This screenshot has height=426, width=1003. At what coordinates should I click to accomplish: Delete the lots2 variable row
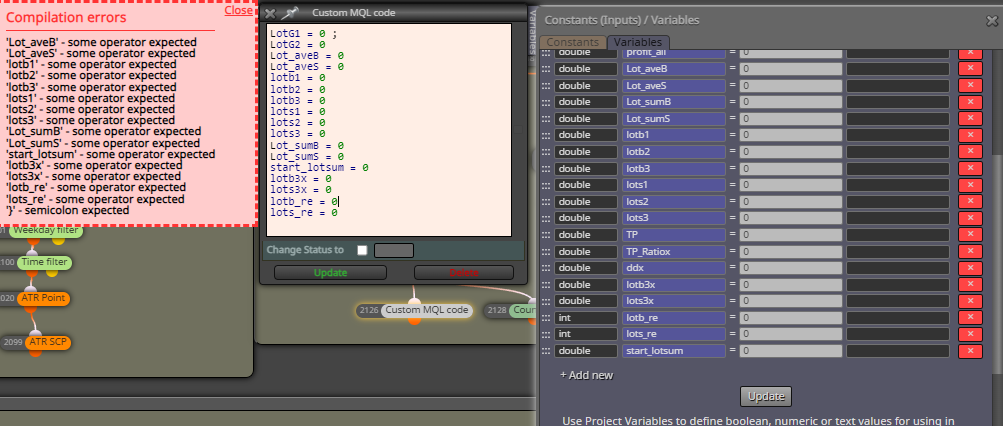point(970,201)
